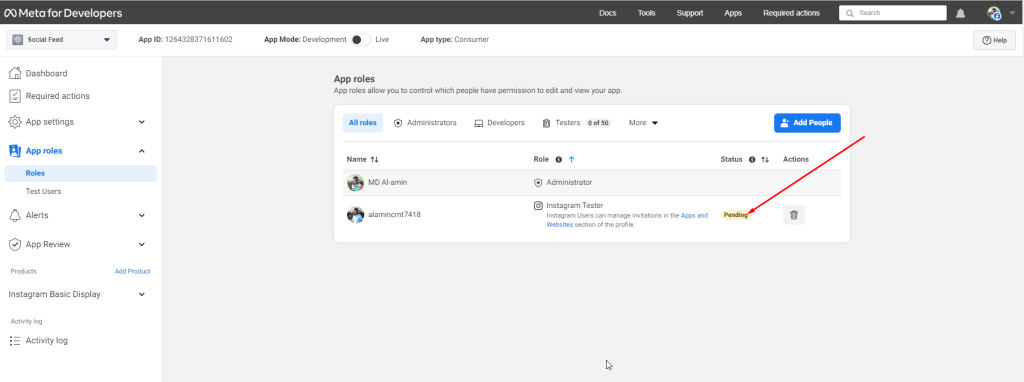Expand the Alerts section chevron

(142, 215)
